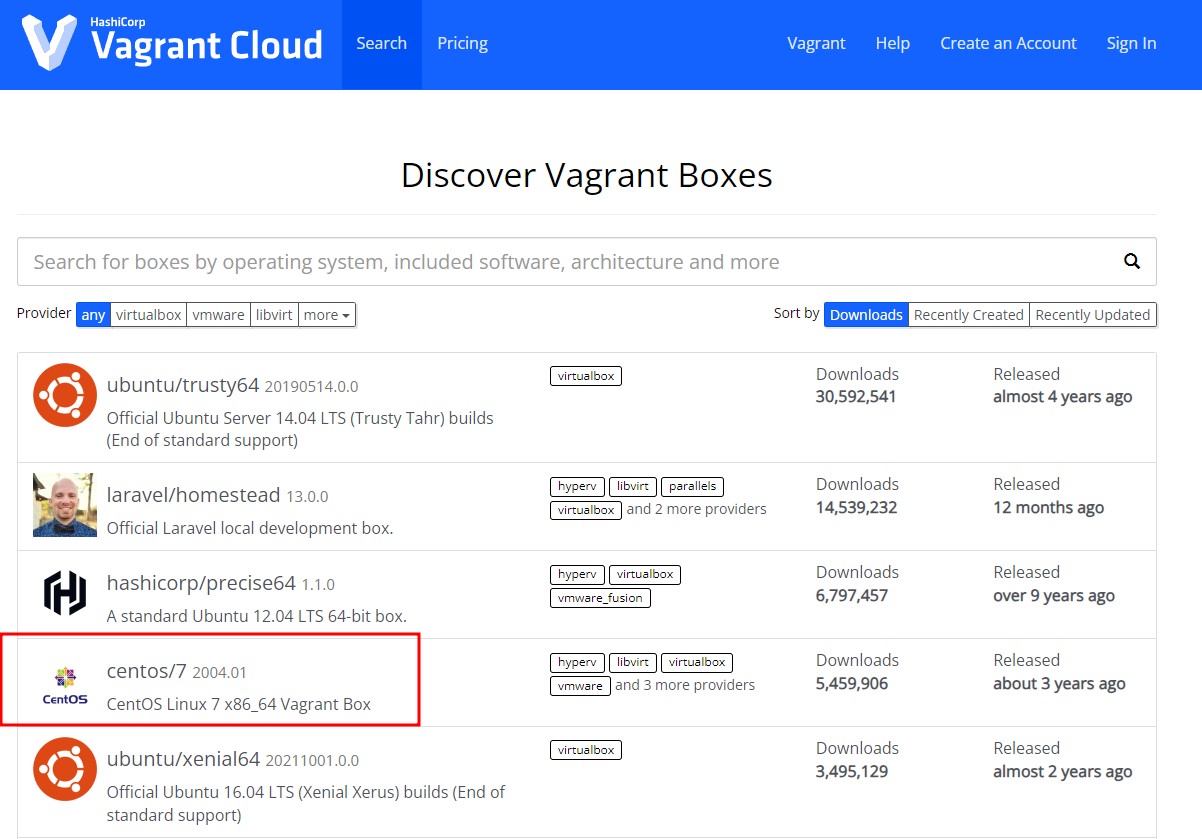The width and height of the screenshot is (1202, 839).
Task: Click 'almost 4 years ago' release date
Action: 1062,396
